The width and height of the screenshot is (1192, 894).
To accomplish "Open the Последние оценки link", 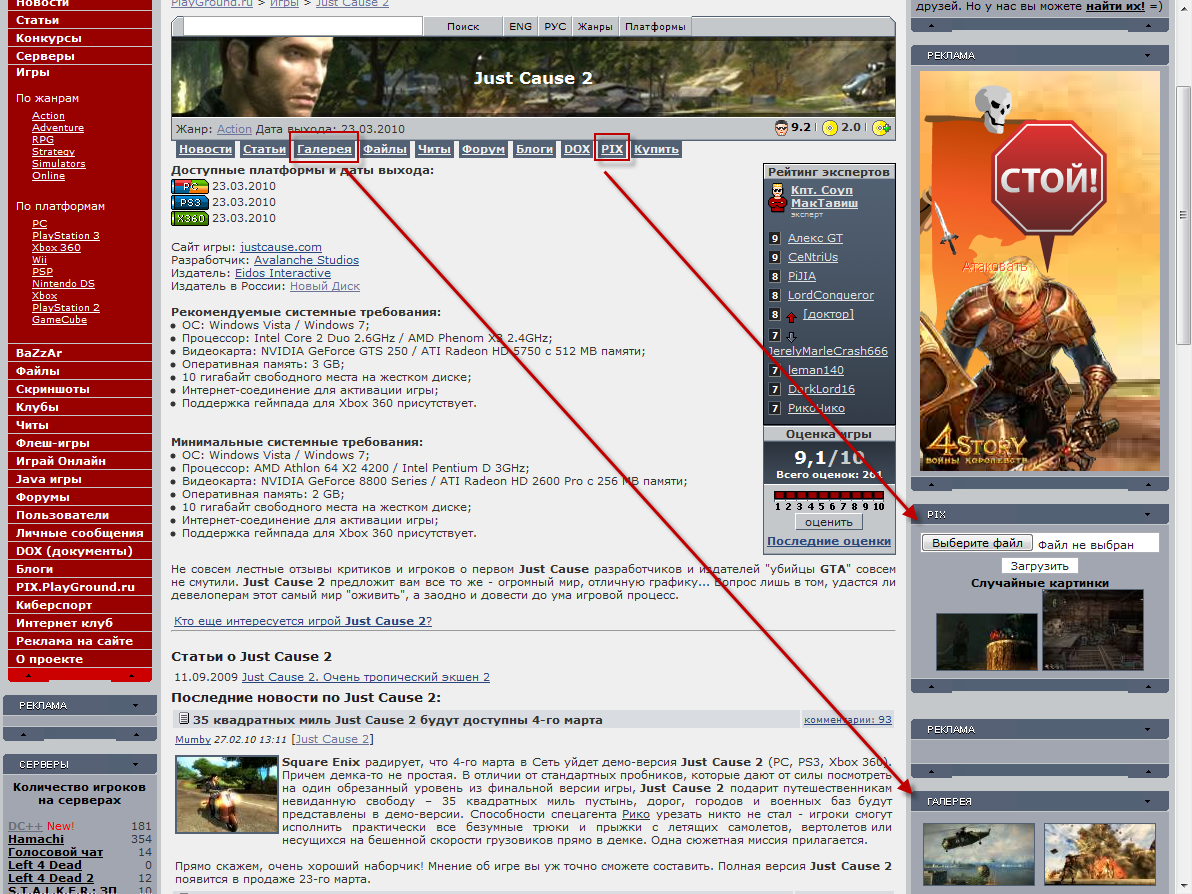I will tap(829, 541).
